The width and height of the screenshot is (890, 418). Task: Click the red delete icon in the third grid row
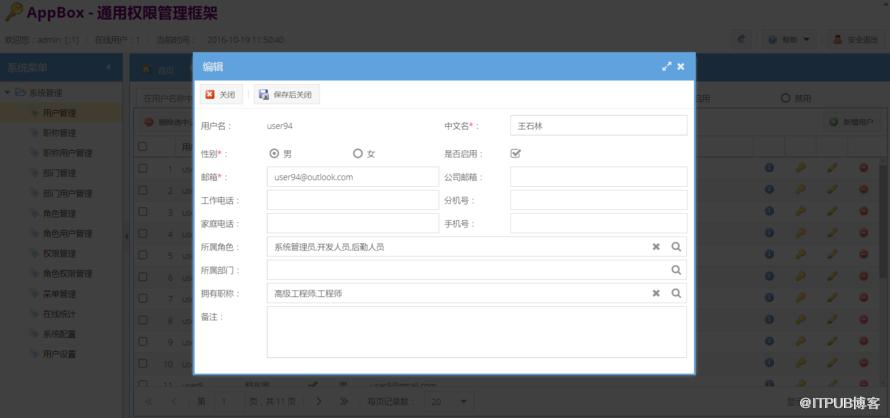click(863, 211)
